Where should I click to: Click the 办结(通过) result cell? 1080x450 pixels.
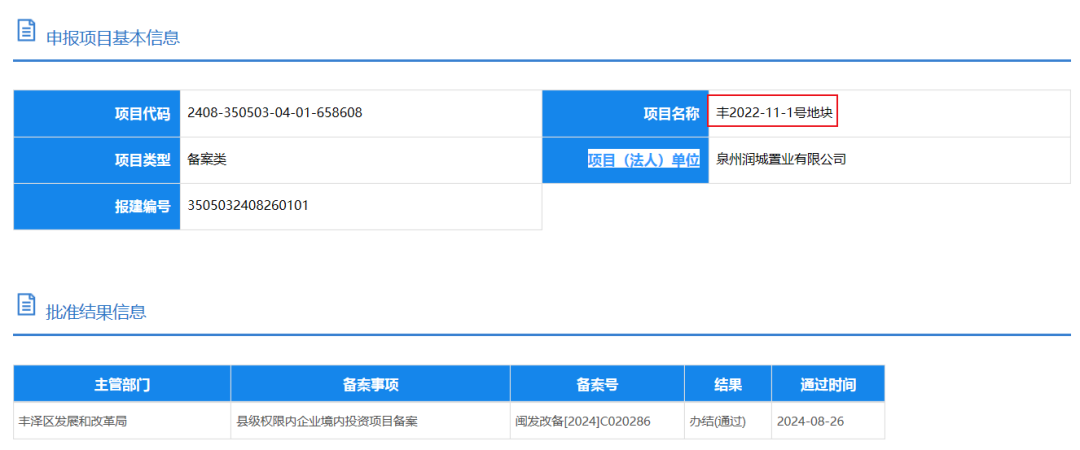coord(728,421)
